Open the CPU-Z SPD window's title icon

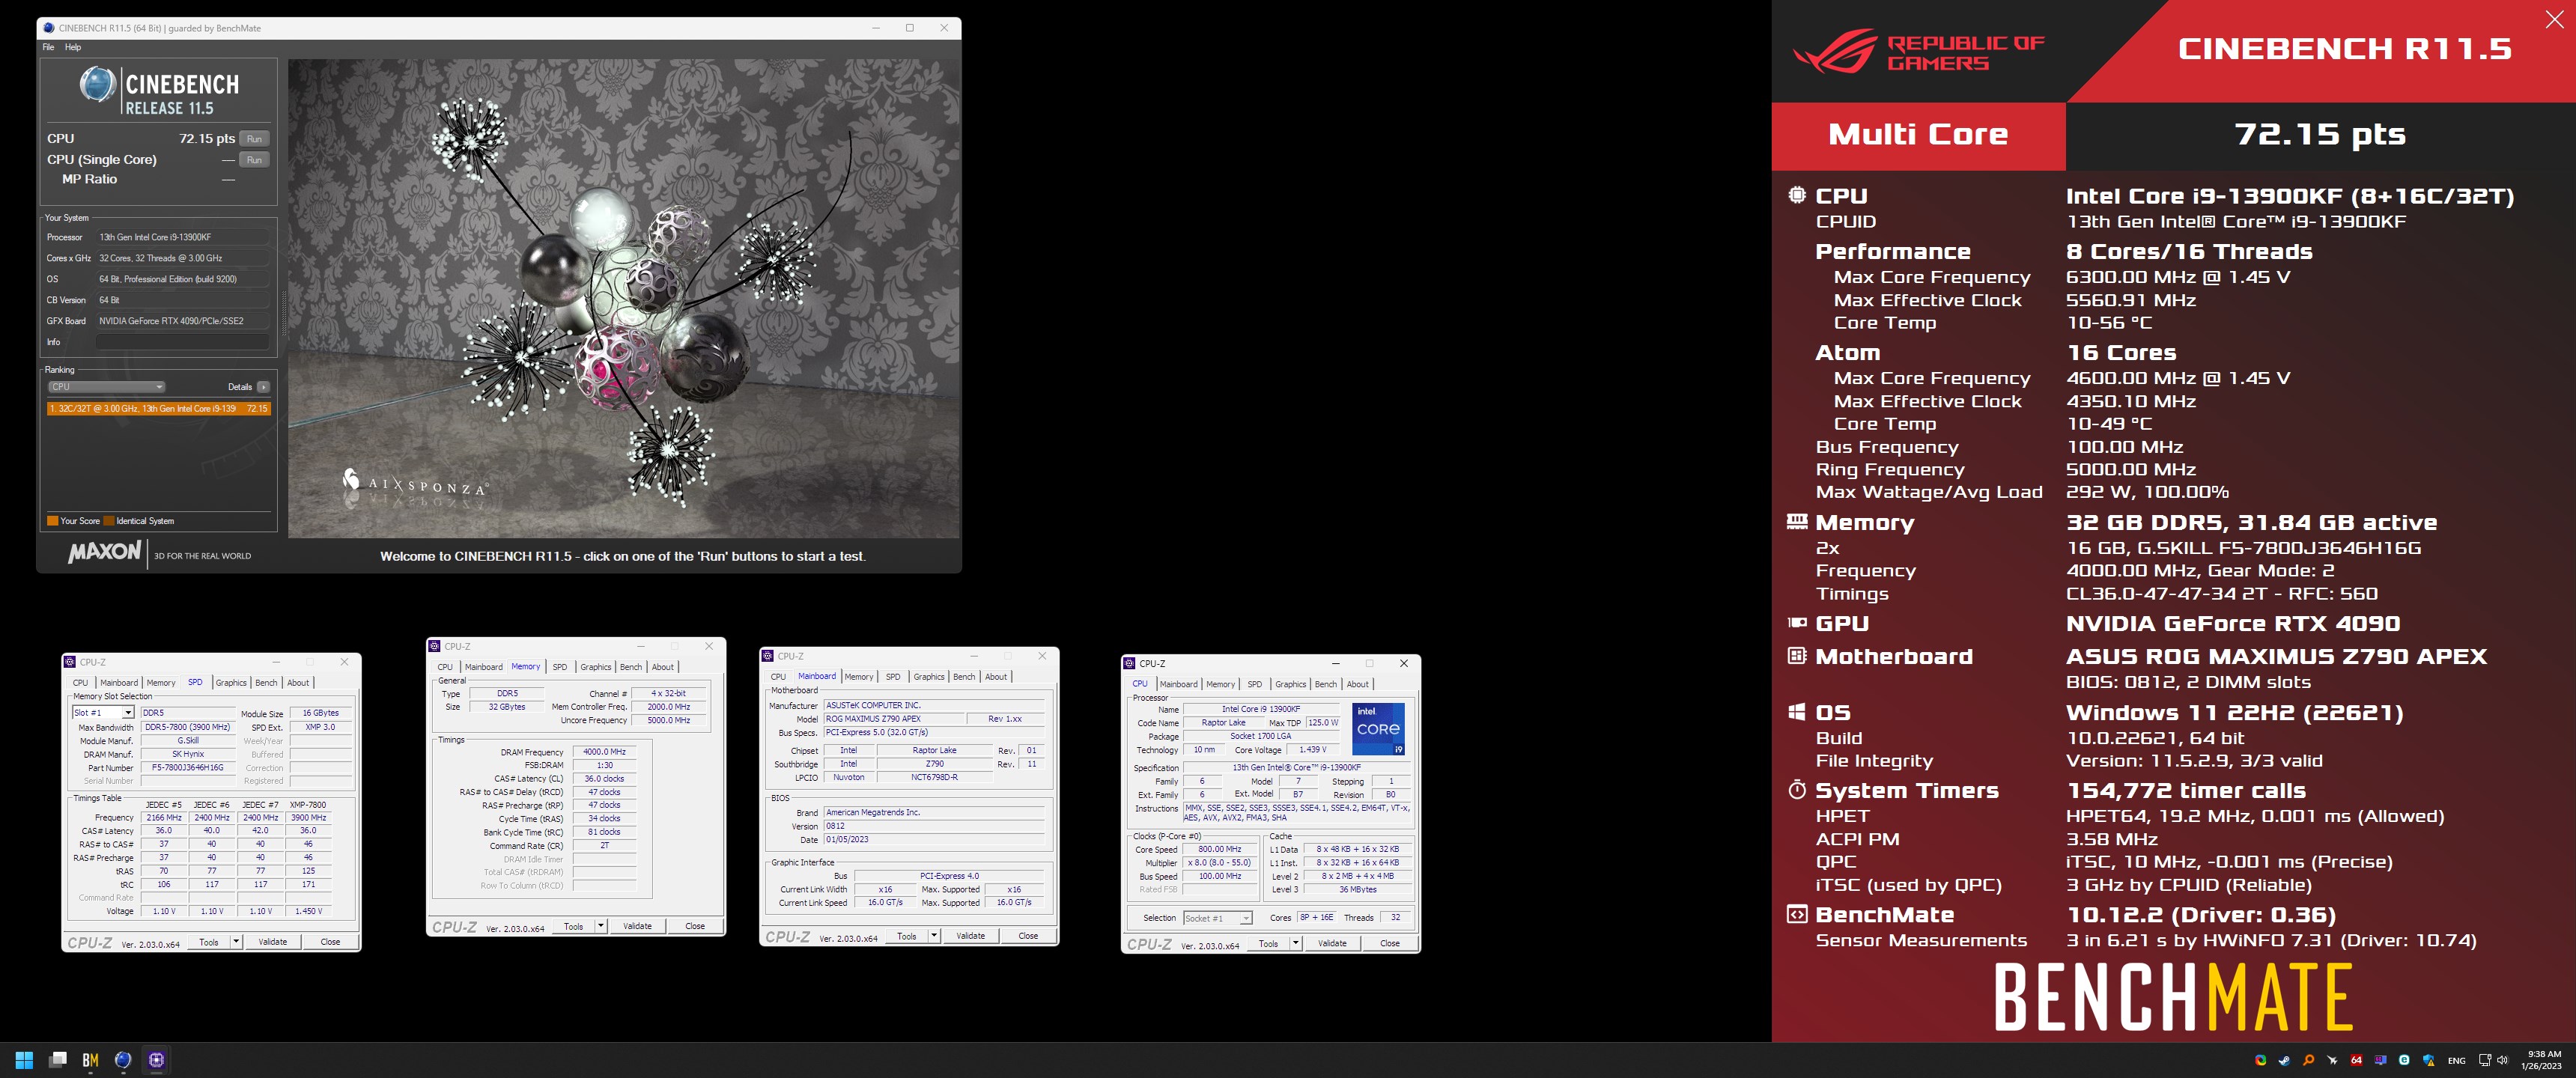point(70,662)
